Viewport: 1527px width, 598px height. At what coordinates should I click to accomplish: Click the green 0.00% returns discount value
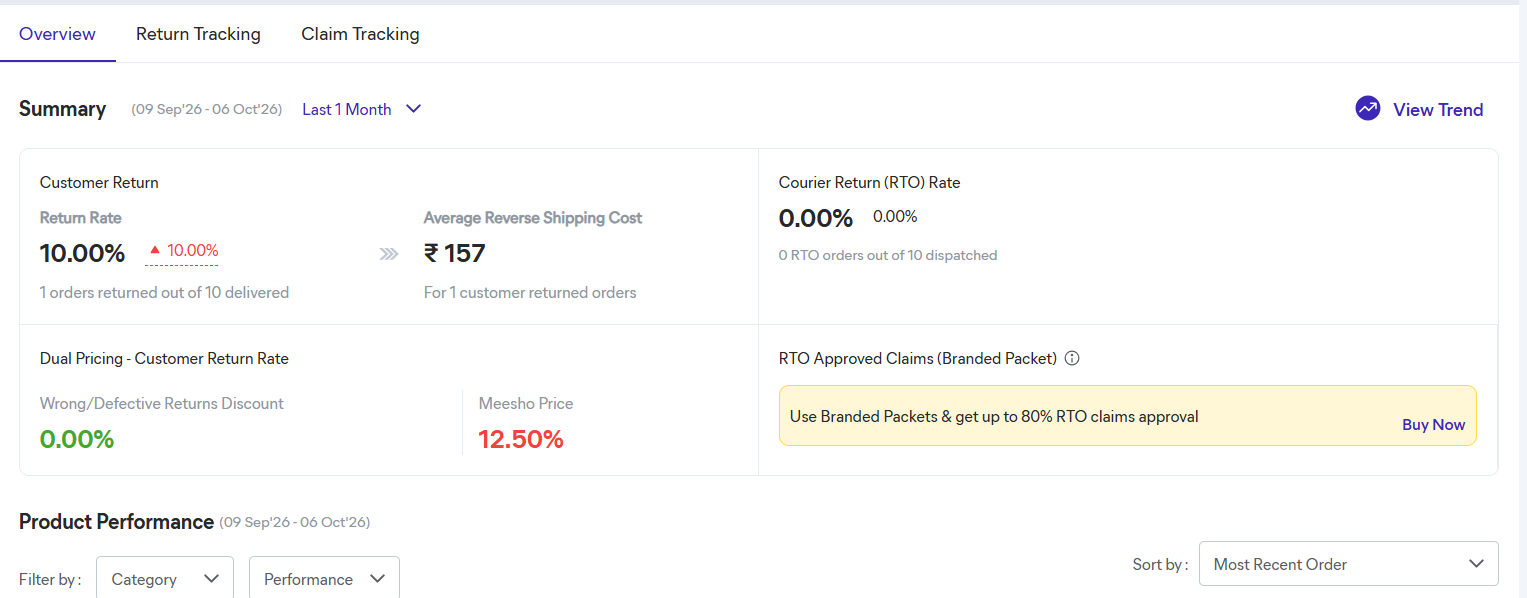tap(77, 439)
